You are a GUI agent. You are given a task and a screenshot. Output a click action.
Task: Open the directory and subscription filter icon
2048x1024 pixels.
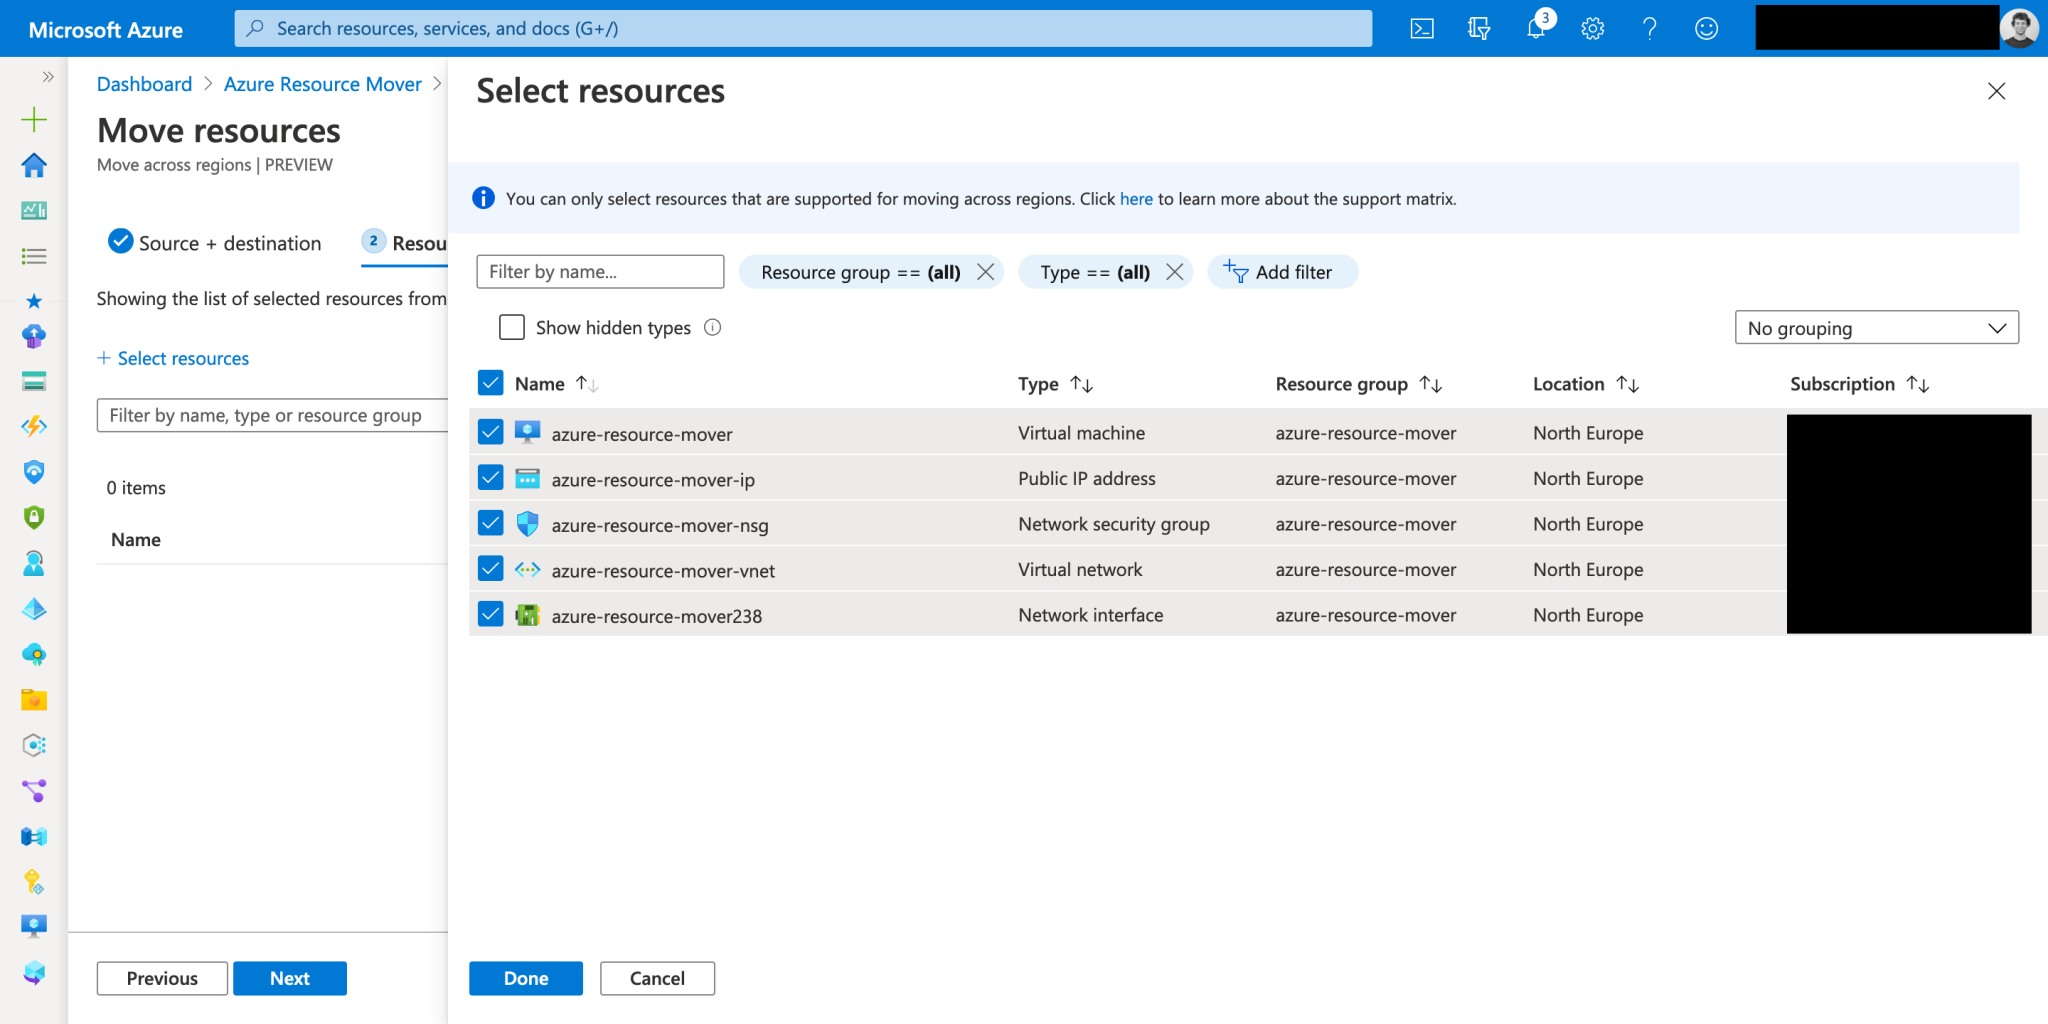pos(1479,29)
